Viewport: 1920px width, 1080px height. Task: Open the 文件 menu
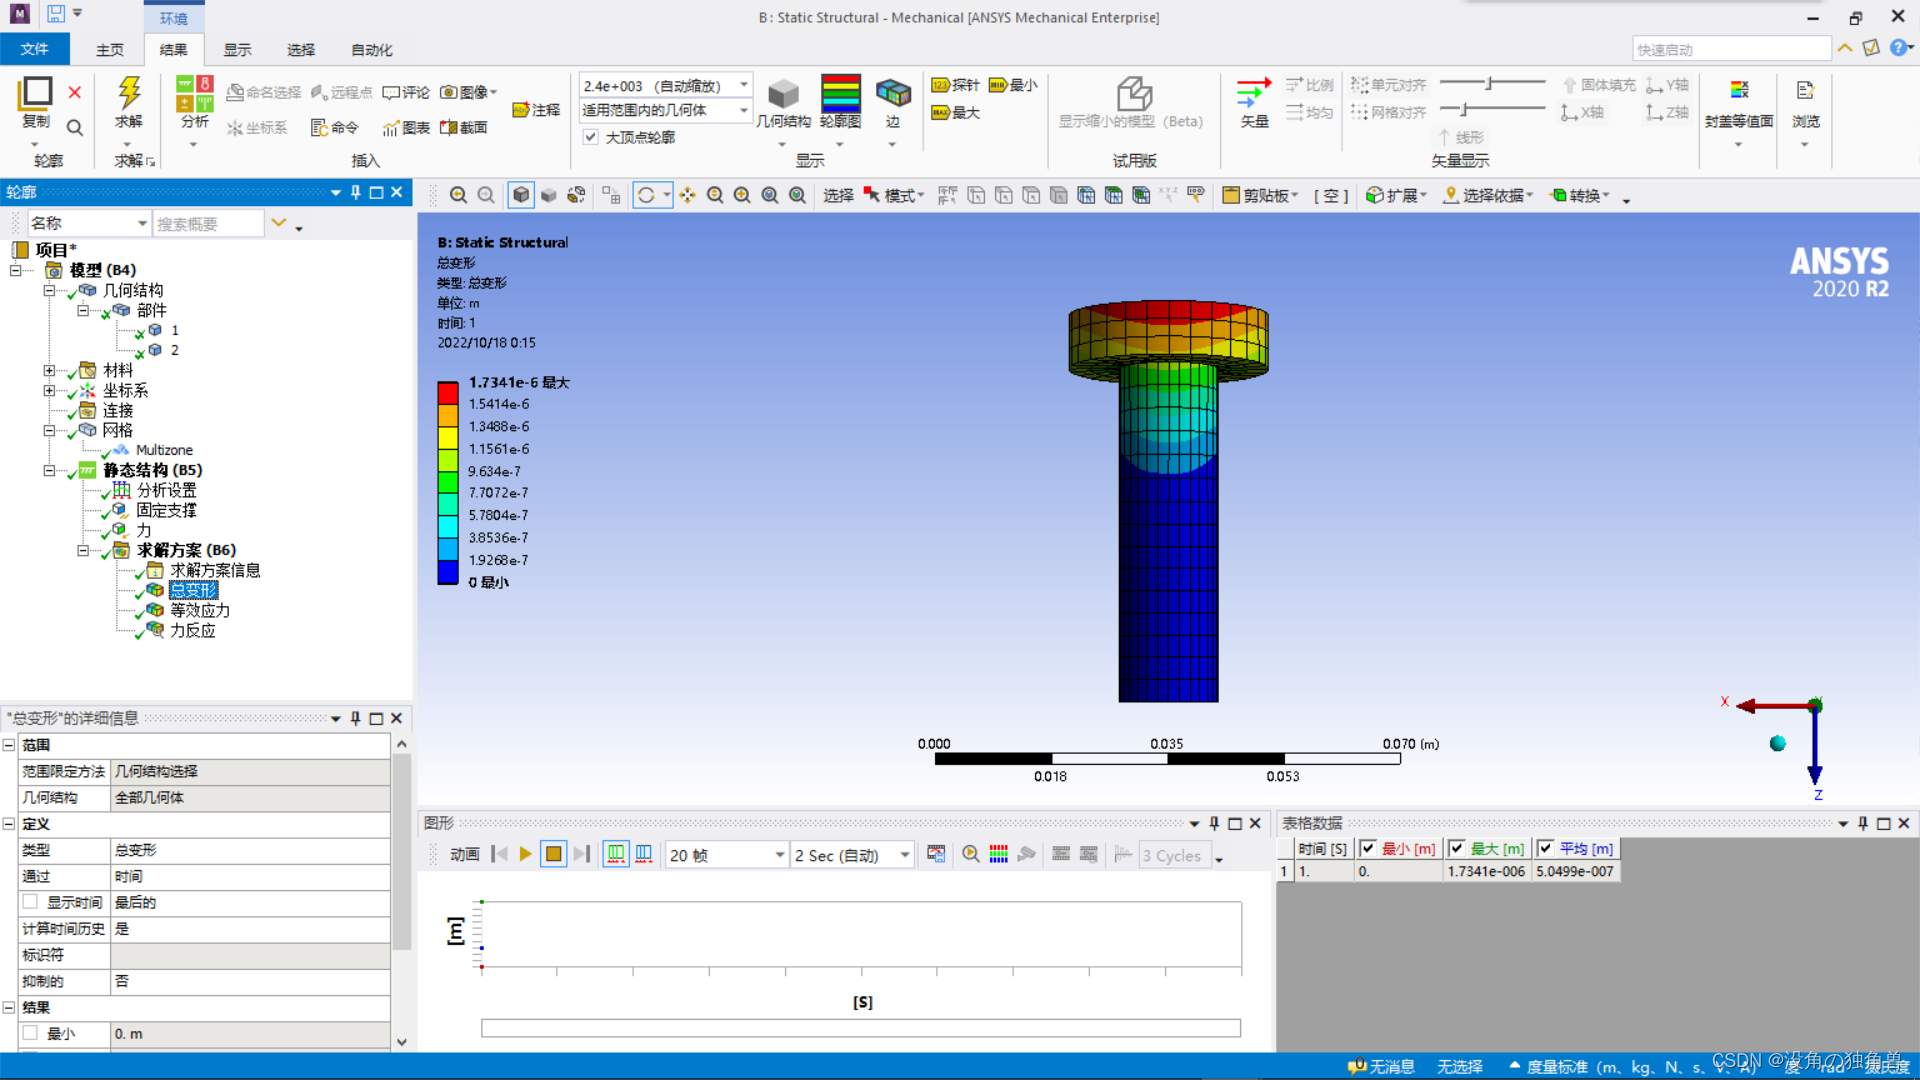[34, 49]
